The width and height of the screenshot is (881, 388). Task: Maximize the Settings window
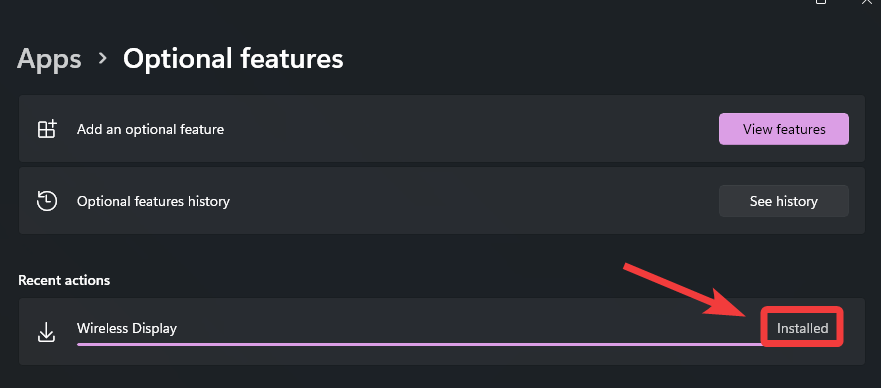pyautogui.click(x=821, y=2)
